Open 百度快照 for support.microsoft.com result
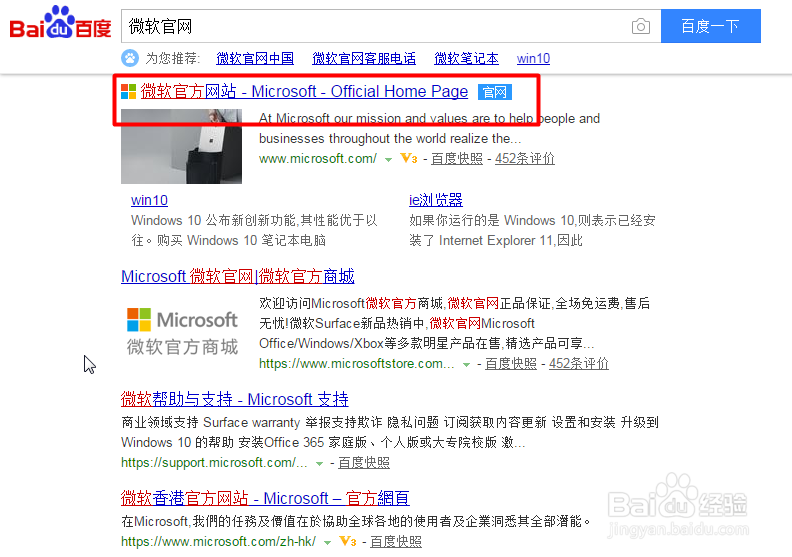This screenshot has width=792, height=557. [364, 463]
